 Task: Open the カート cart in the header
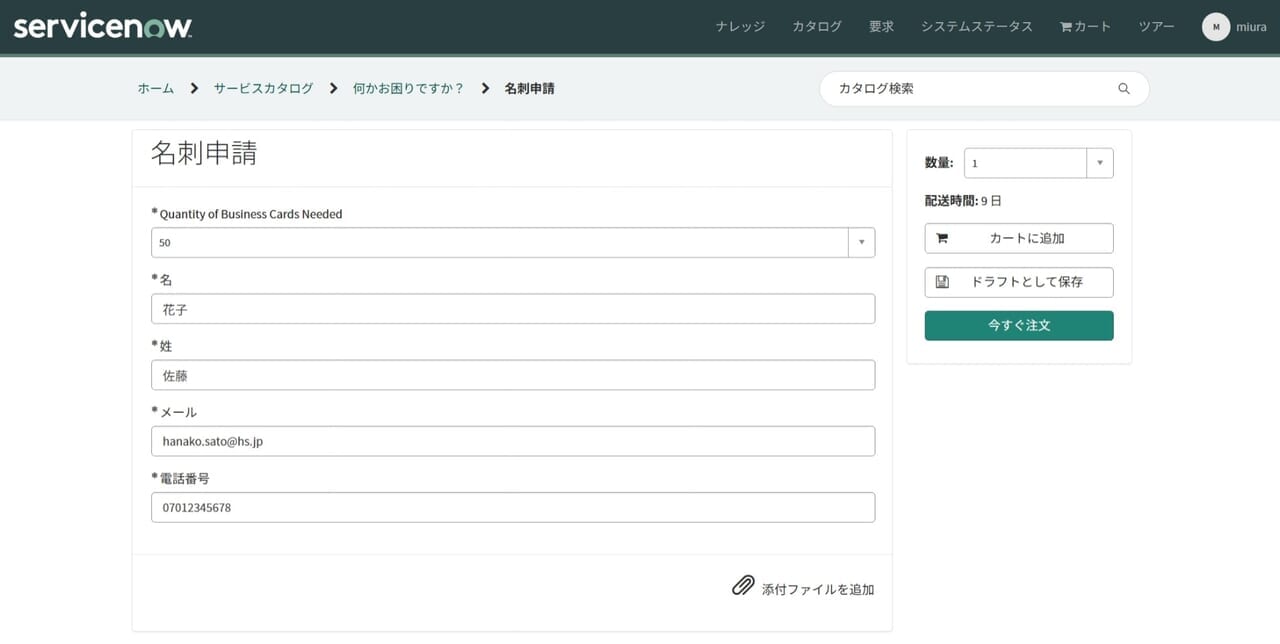tap(1085, 27)
